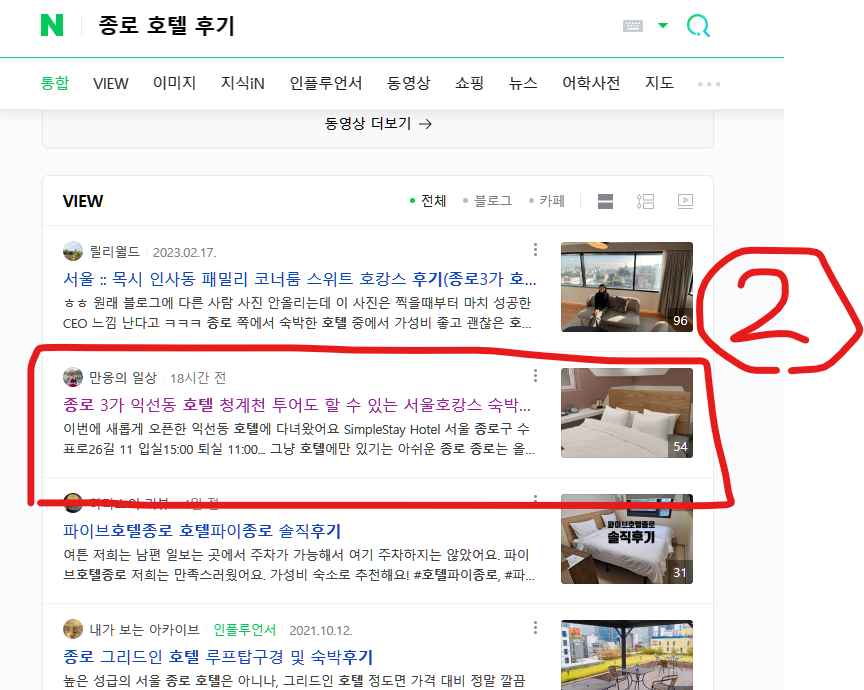The width and height of the screenshot is (864, 690).
Task: Click the snippet text starting 여튼 저희는 남편 일보는
Action: pyautogui.click(x=298, y=565)
